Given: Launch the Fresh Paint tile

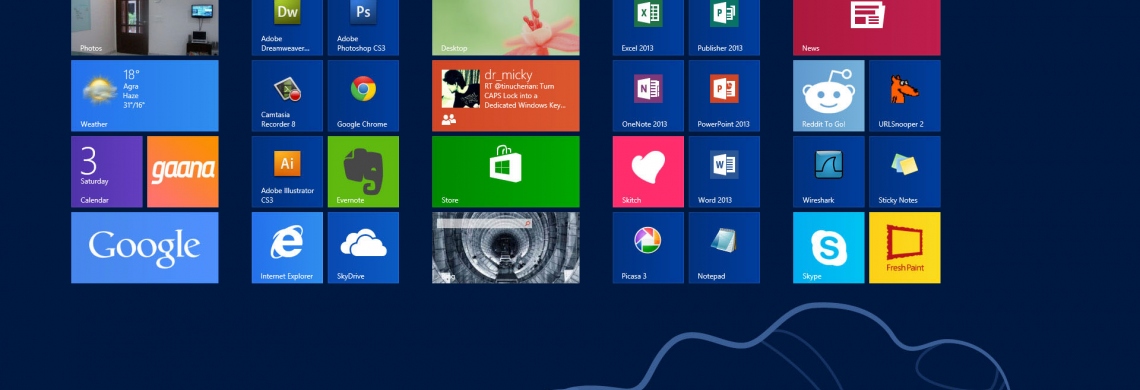Looking at the screenshot, I should tap(904, 247).
